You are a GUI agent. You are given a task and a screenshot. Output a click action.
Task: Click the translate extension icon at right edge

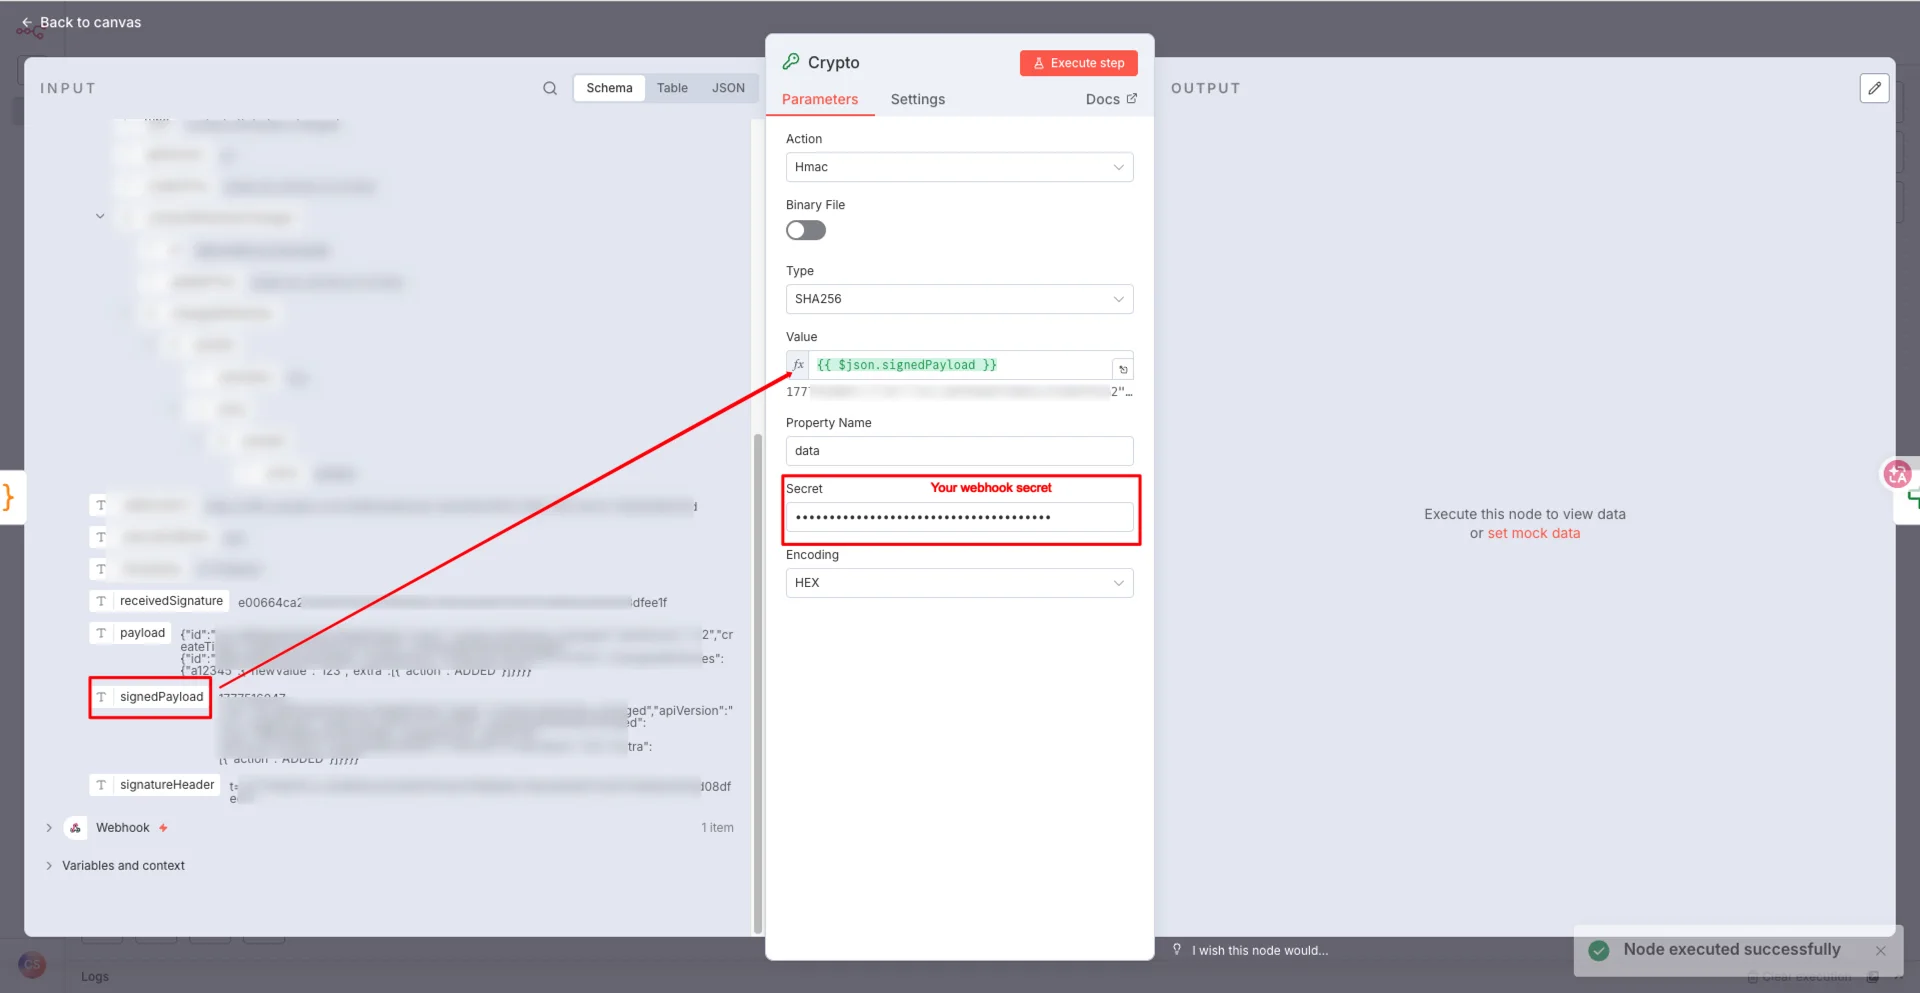click(x=1897, y=474)
